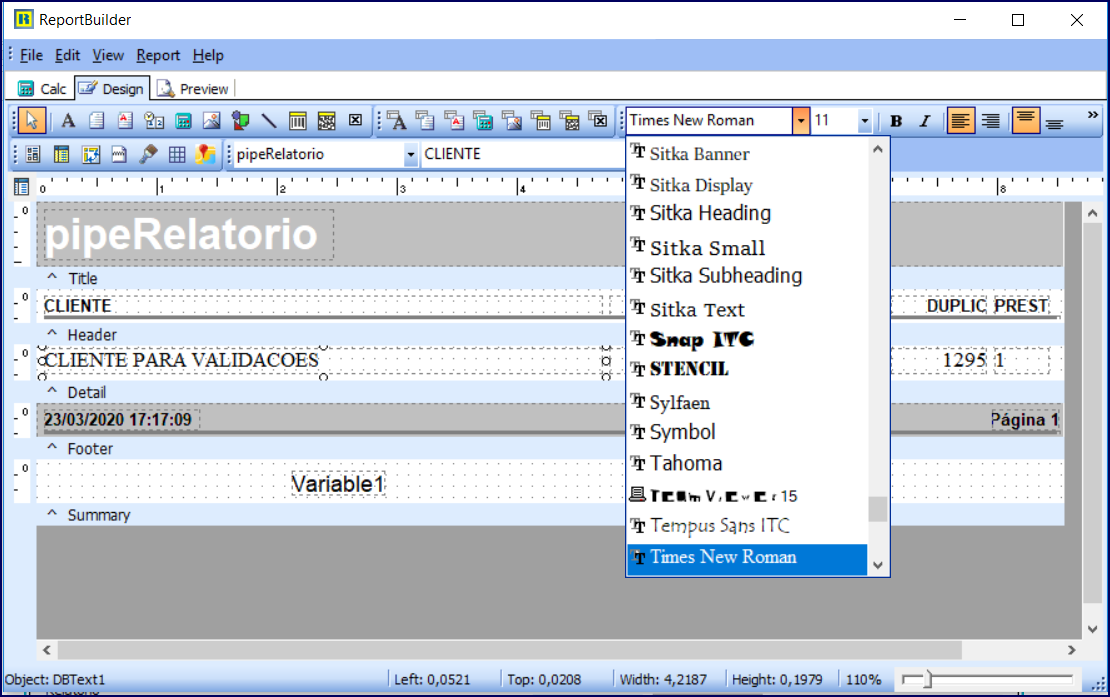Pick the System Variable component tool
1110x697 pixels.
click(154, 120)
